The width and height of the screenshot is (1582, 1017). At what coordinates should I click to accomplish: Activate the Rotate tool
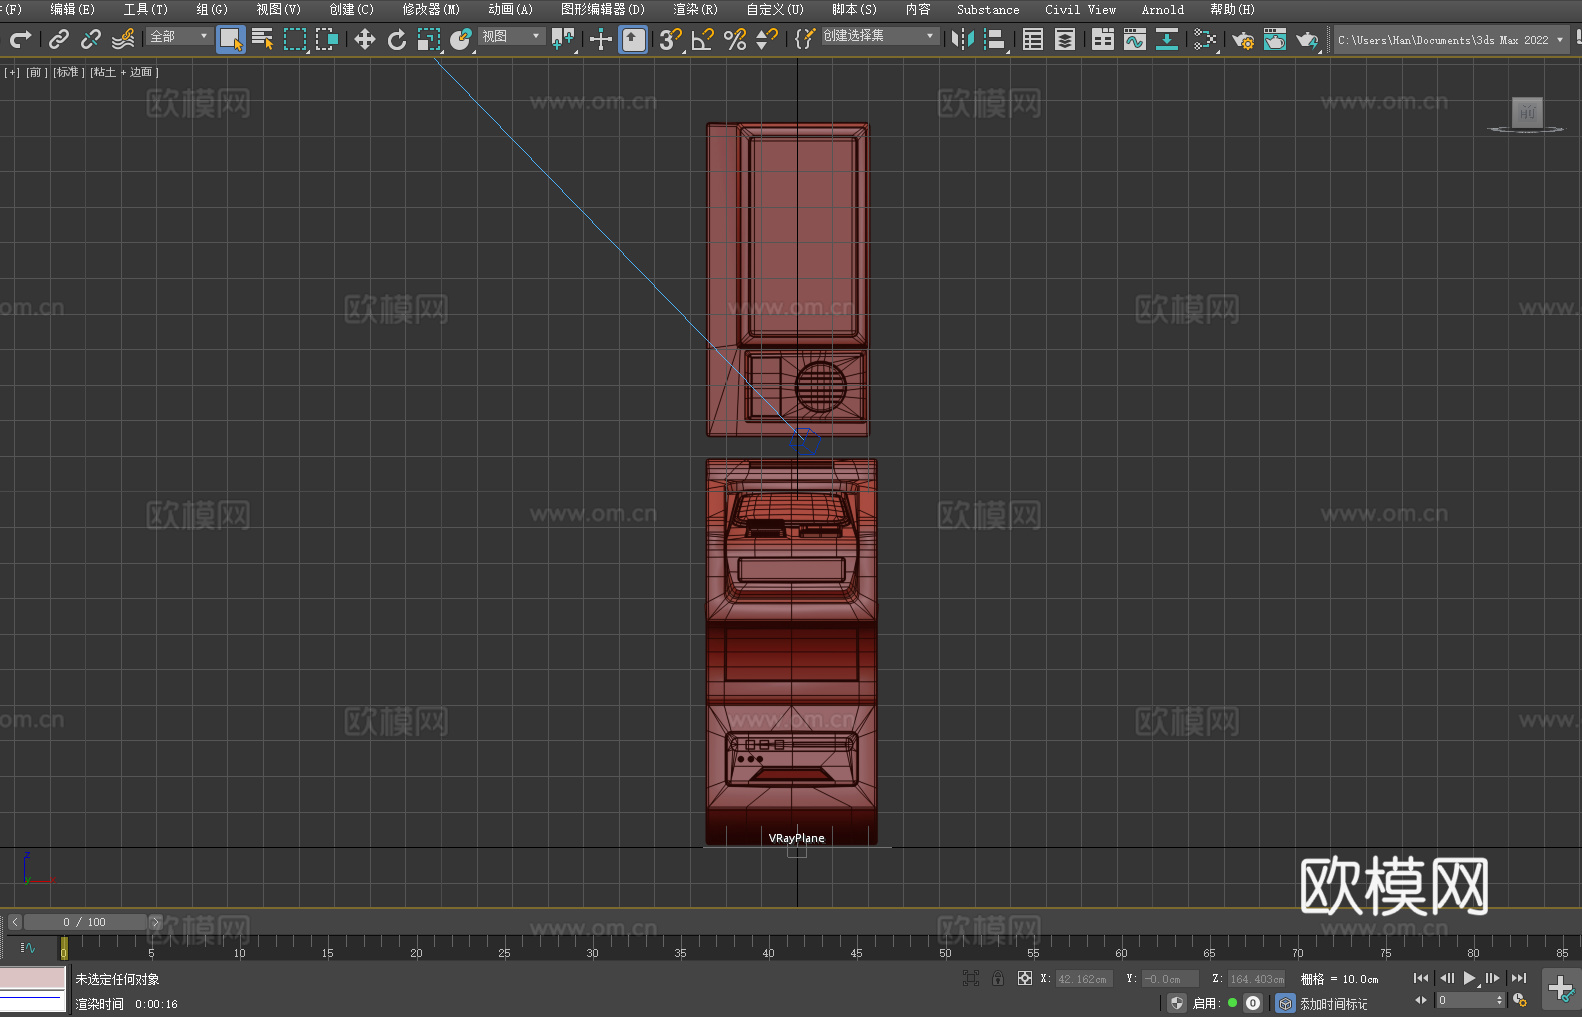pyautogui.click(x=397, y=39)
